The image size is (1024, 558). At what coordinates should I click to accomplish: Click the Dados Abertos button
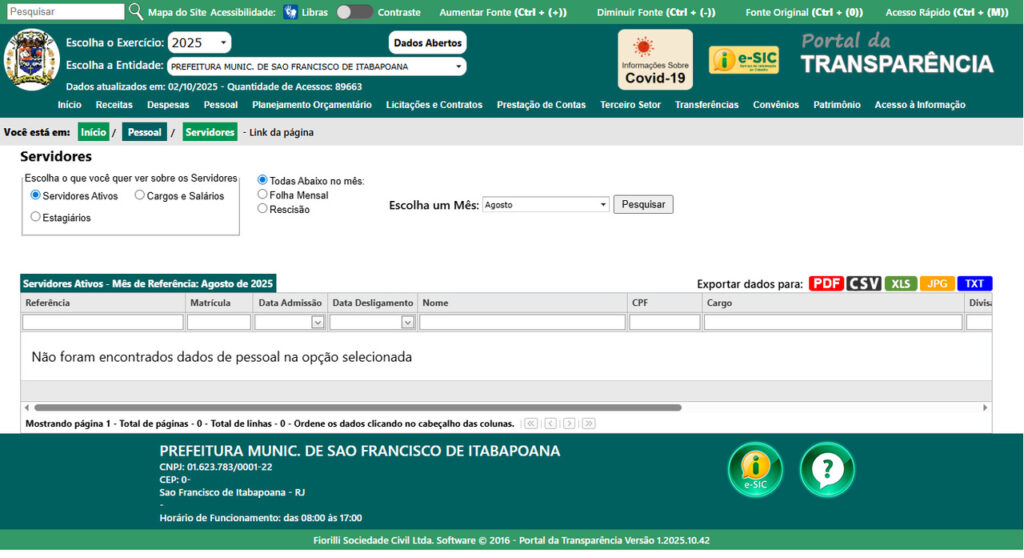tap(427, 43)
